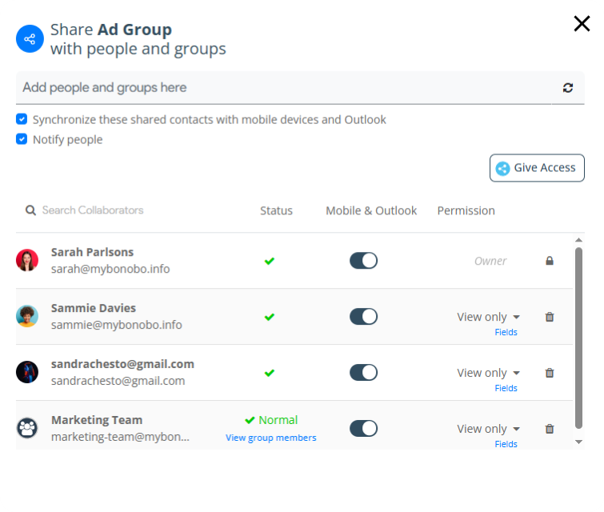Delete Sammie Davies using the trash icon
The height and width of the screenshot is (512, 604).
(549, 317)
